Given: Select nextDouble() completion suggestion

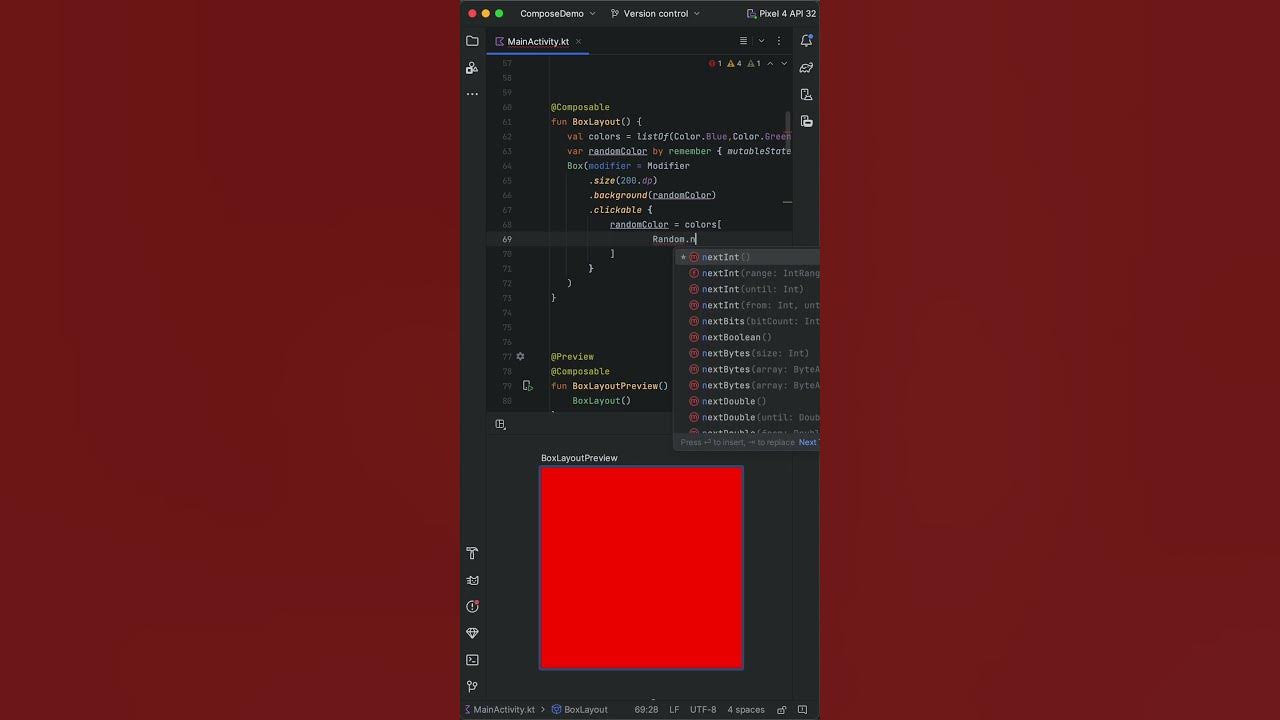Looking at the screenshot, I should coord(747,401).
